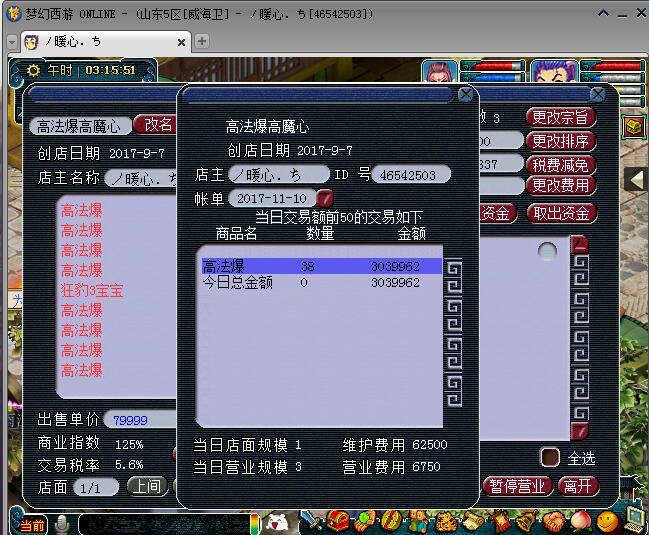Open the orange smiley face icon
Image resolution: width=649 pixels, height=535 pixels.
click(607, 521)
